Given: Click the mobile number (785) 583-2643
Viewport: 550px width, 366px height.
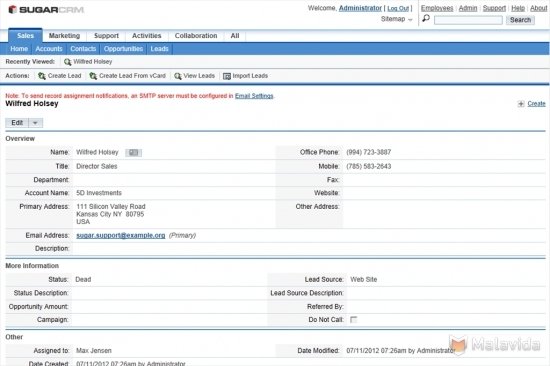Looking at the screenshot, I should [369, 166].
